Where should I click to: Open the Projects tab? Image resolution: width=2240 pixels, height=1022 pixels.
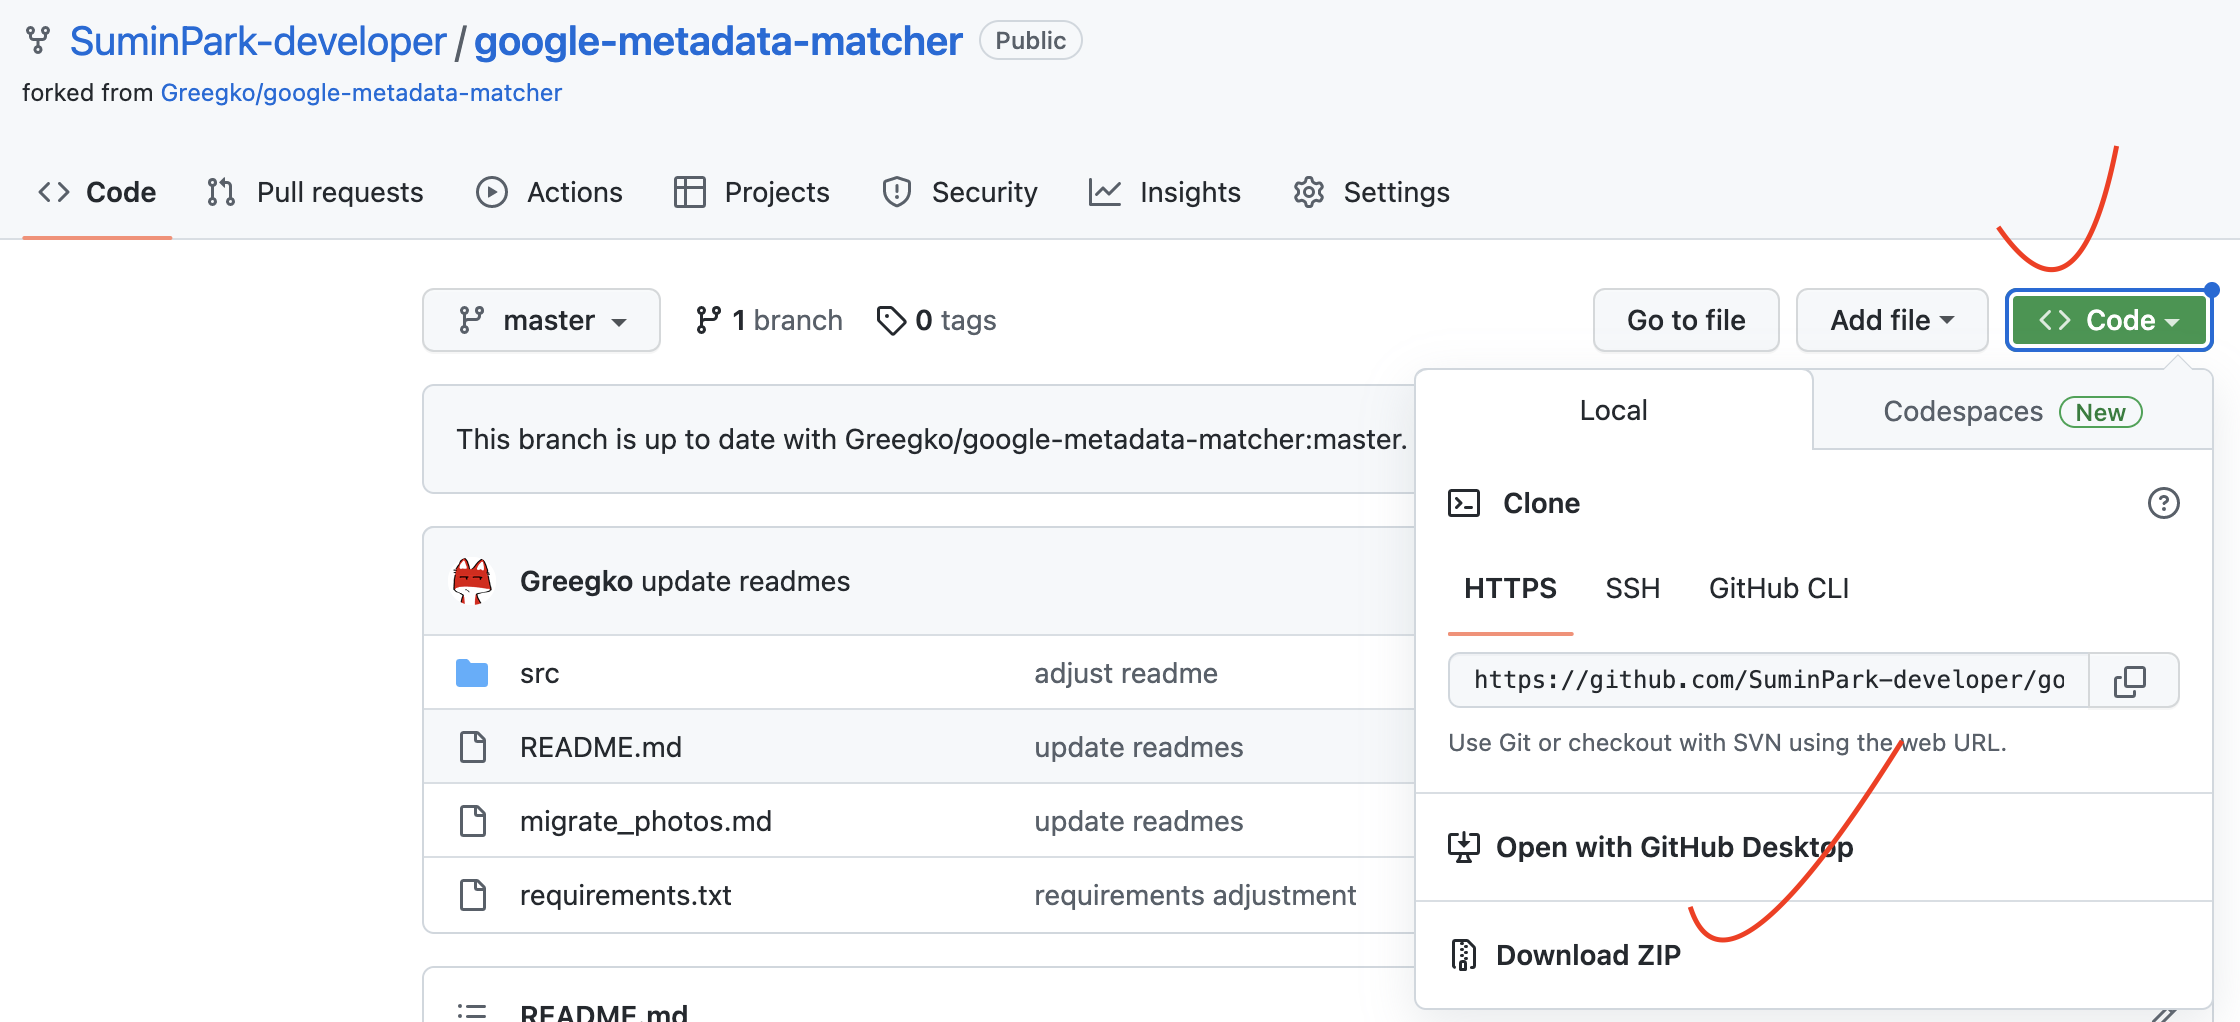[752, 192]
